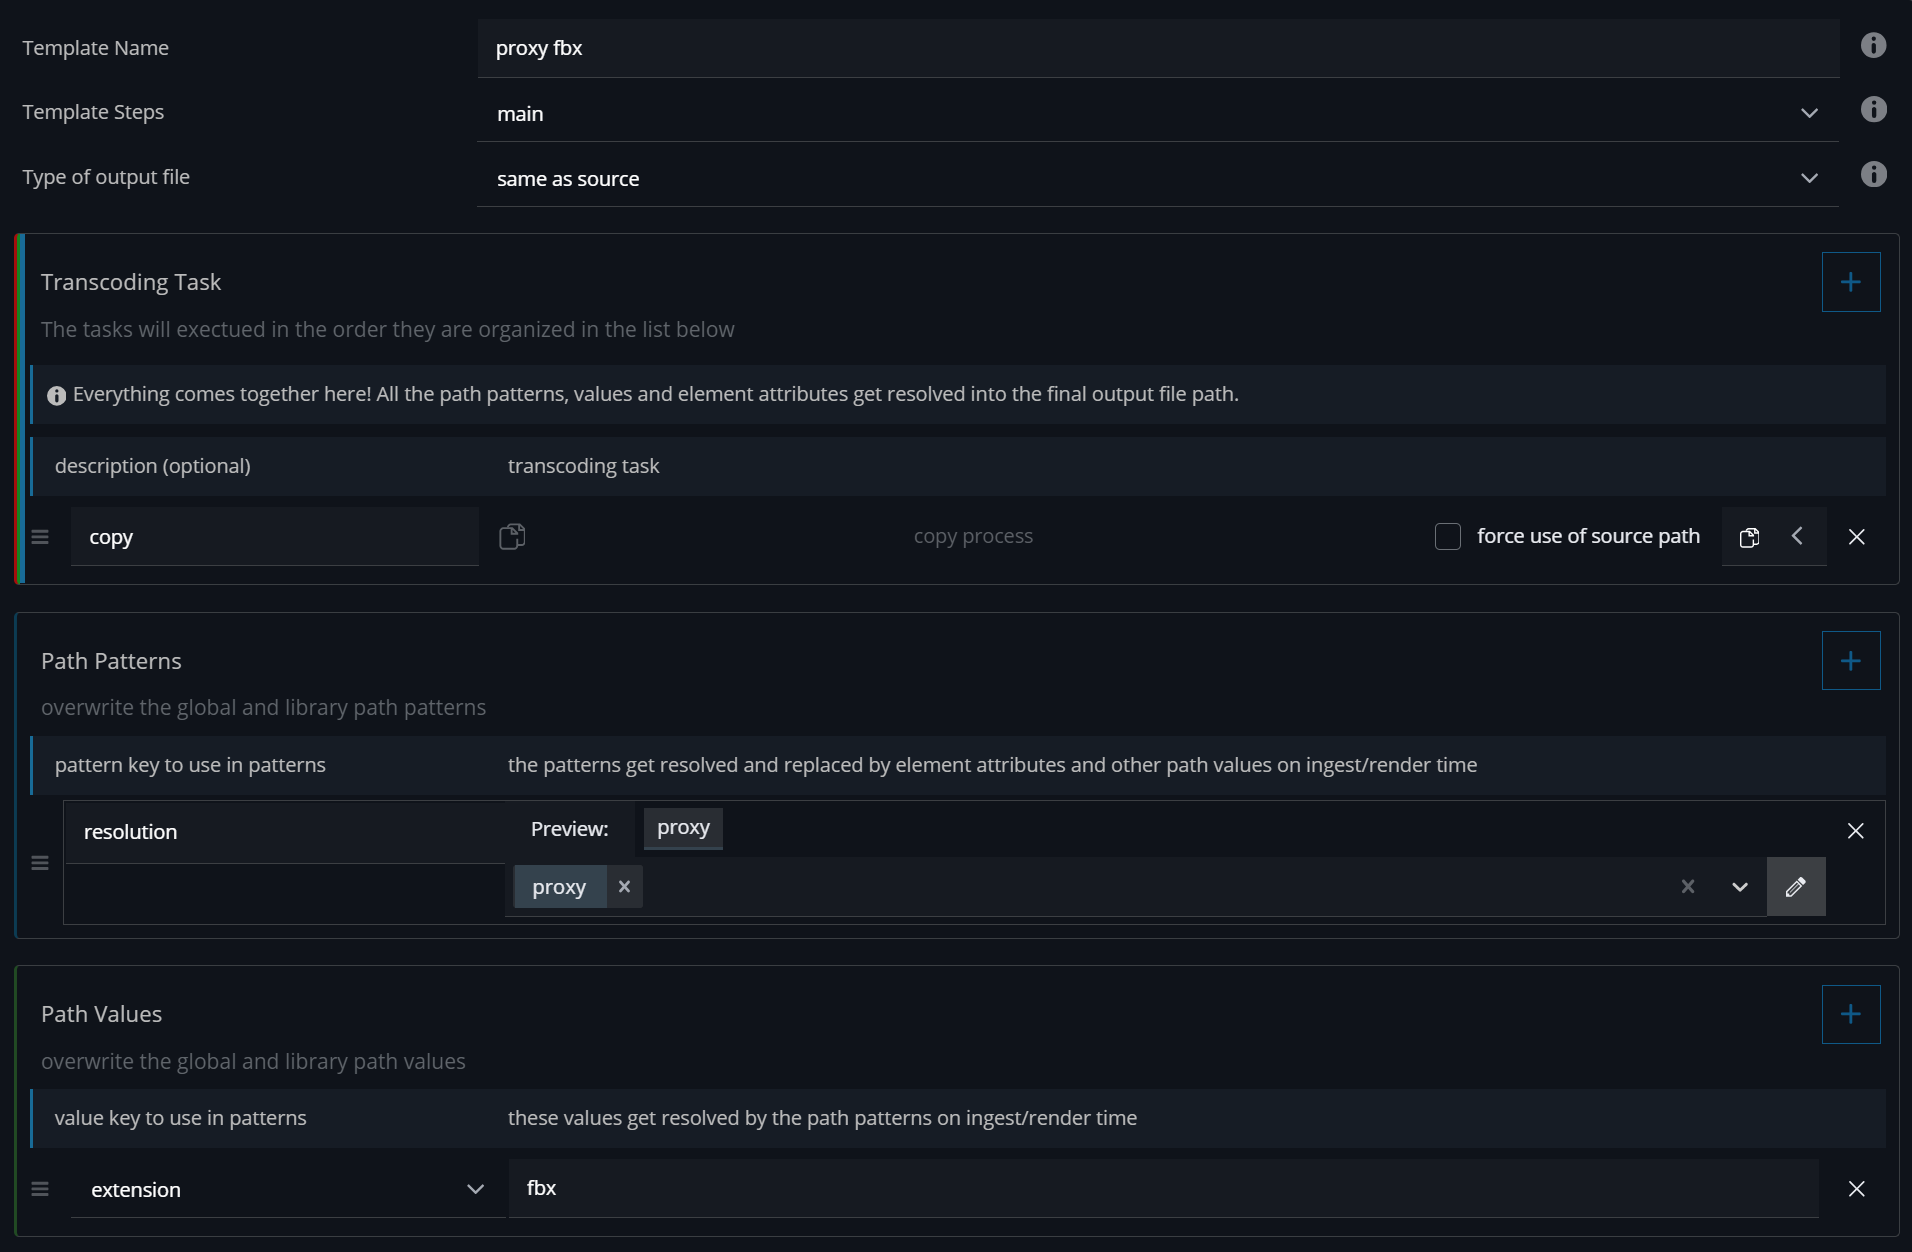Add a new Path Pattern with plus
1912x1252 pixels.
(x=1850, y=661)
